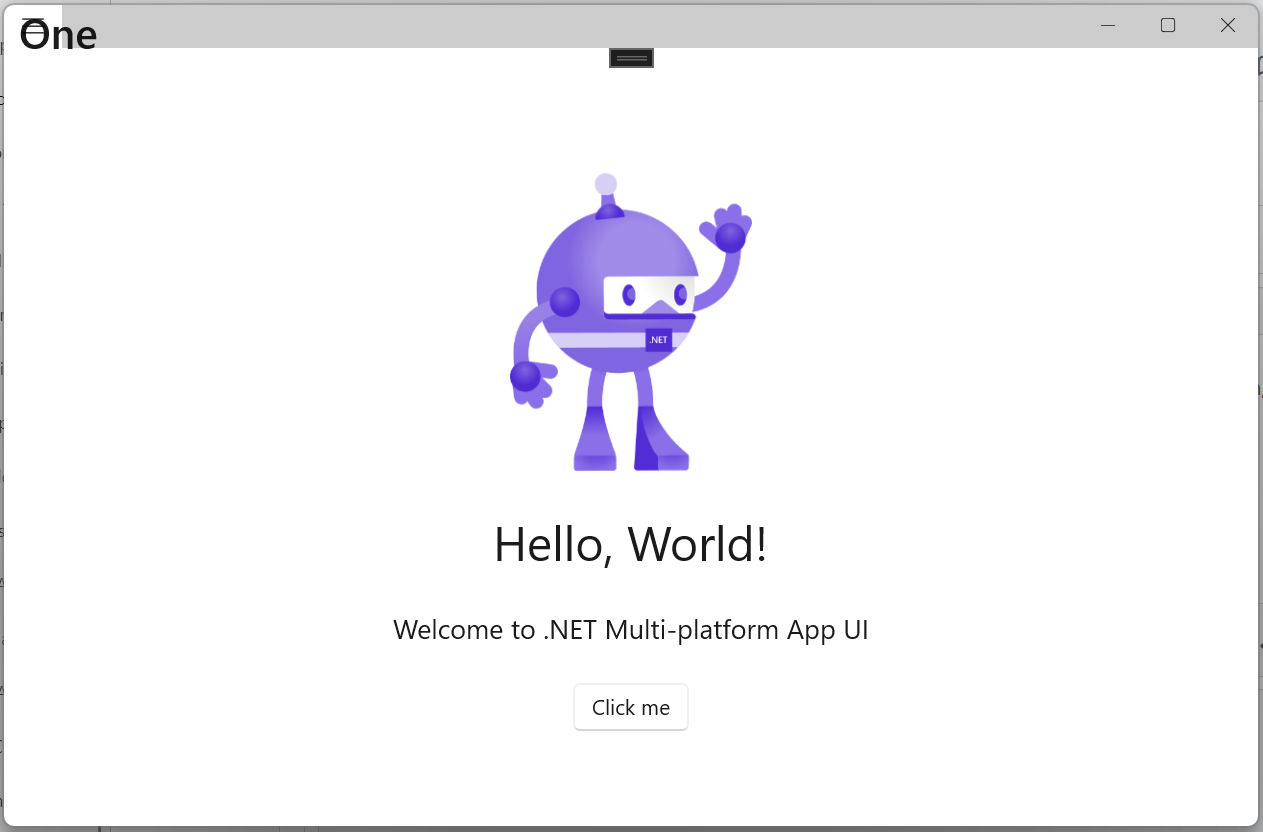Image resolution: width=1263 pixels, height=832 pixels.
Task: Click the .NET bot mascot image
Action: [630, 320]
